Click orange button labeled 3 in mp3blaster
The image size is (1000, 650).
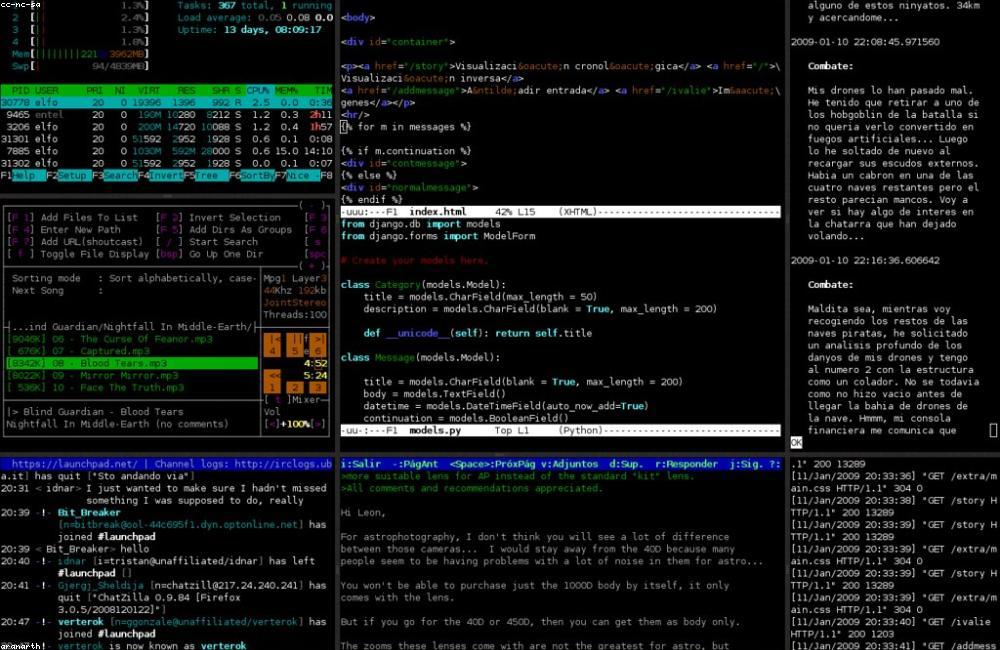318,387
